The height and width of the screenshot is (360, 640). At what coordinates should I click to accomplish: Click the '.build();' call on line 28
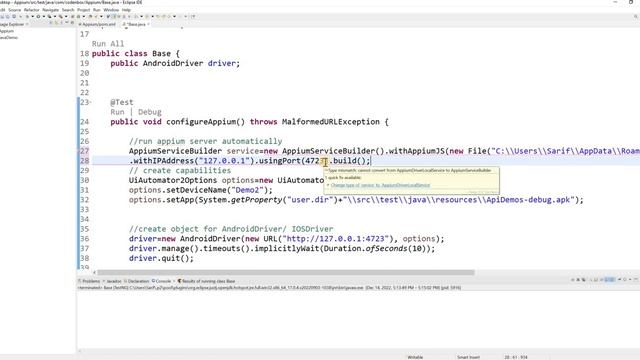349,160
